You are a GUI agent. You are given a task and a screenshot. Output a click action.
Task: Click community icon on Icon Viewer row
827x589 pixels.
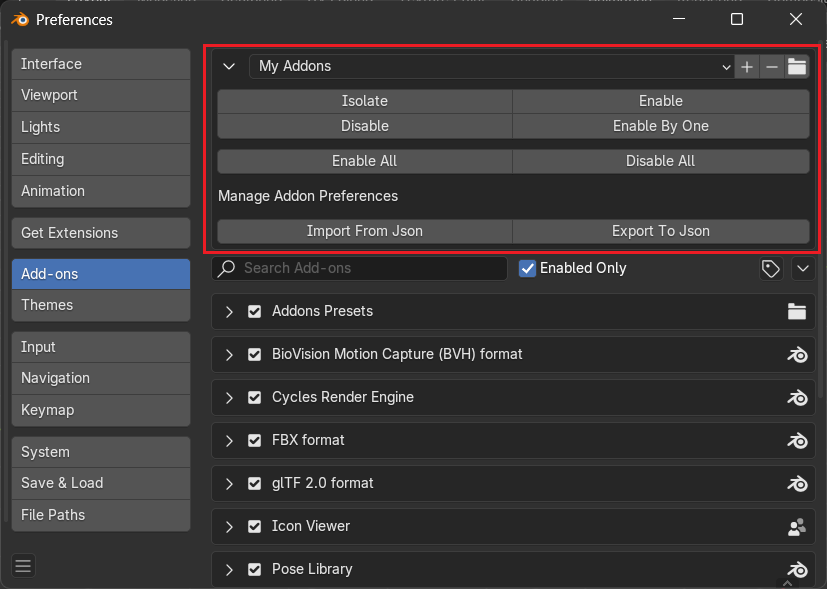click(797, 526)
